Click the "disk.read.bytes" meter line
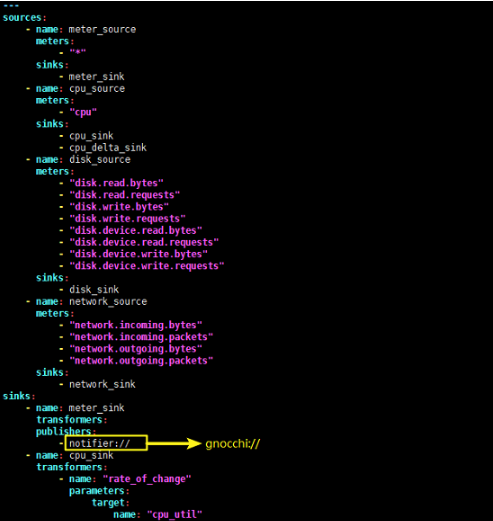Screen dimensions: 493x521 116,183
